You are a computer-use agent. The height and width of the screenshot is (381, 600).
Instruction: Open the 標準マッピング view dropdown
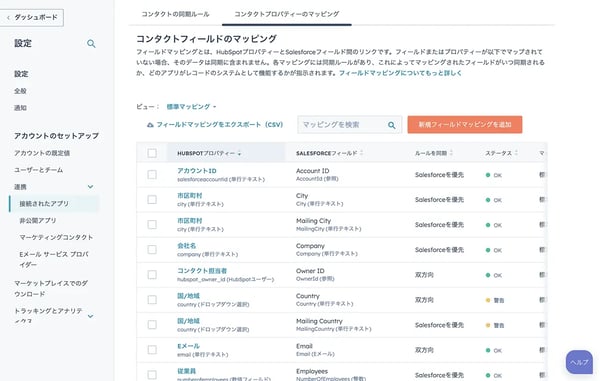coord(191,107)
